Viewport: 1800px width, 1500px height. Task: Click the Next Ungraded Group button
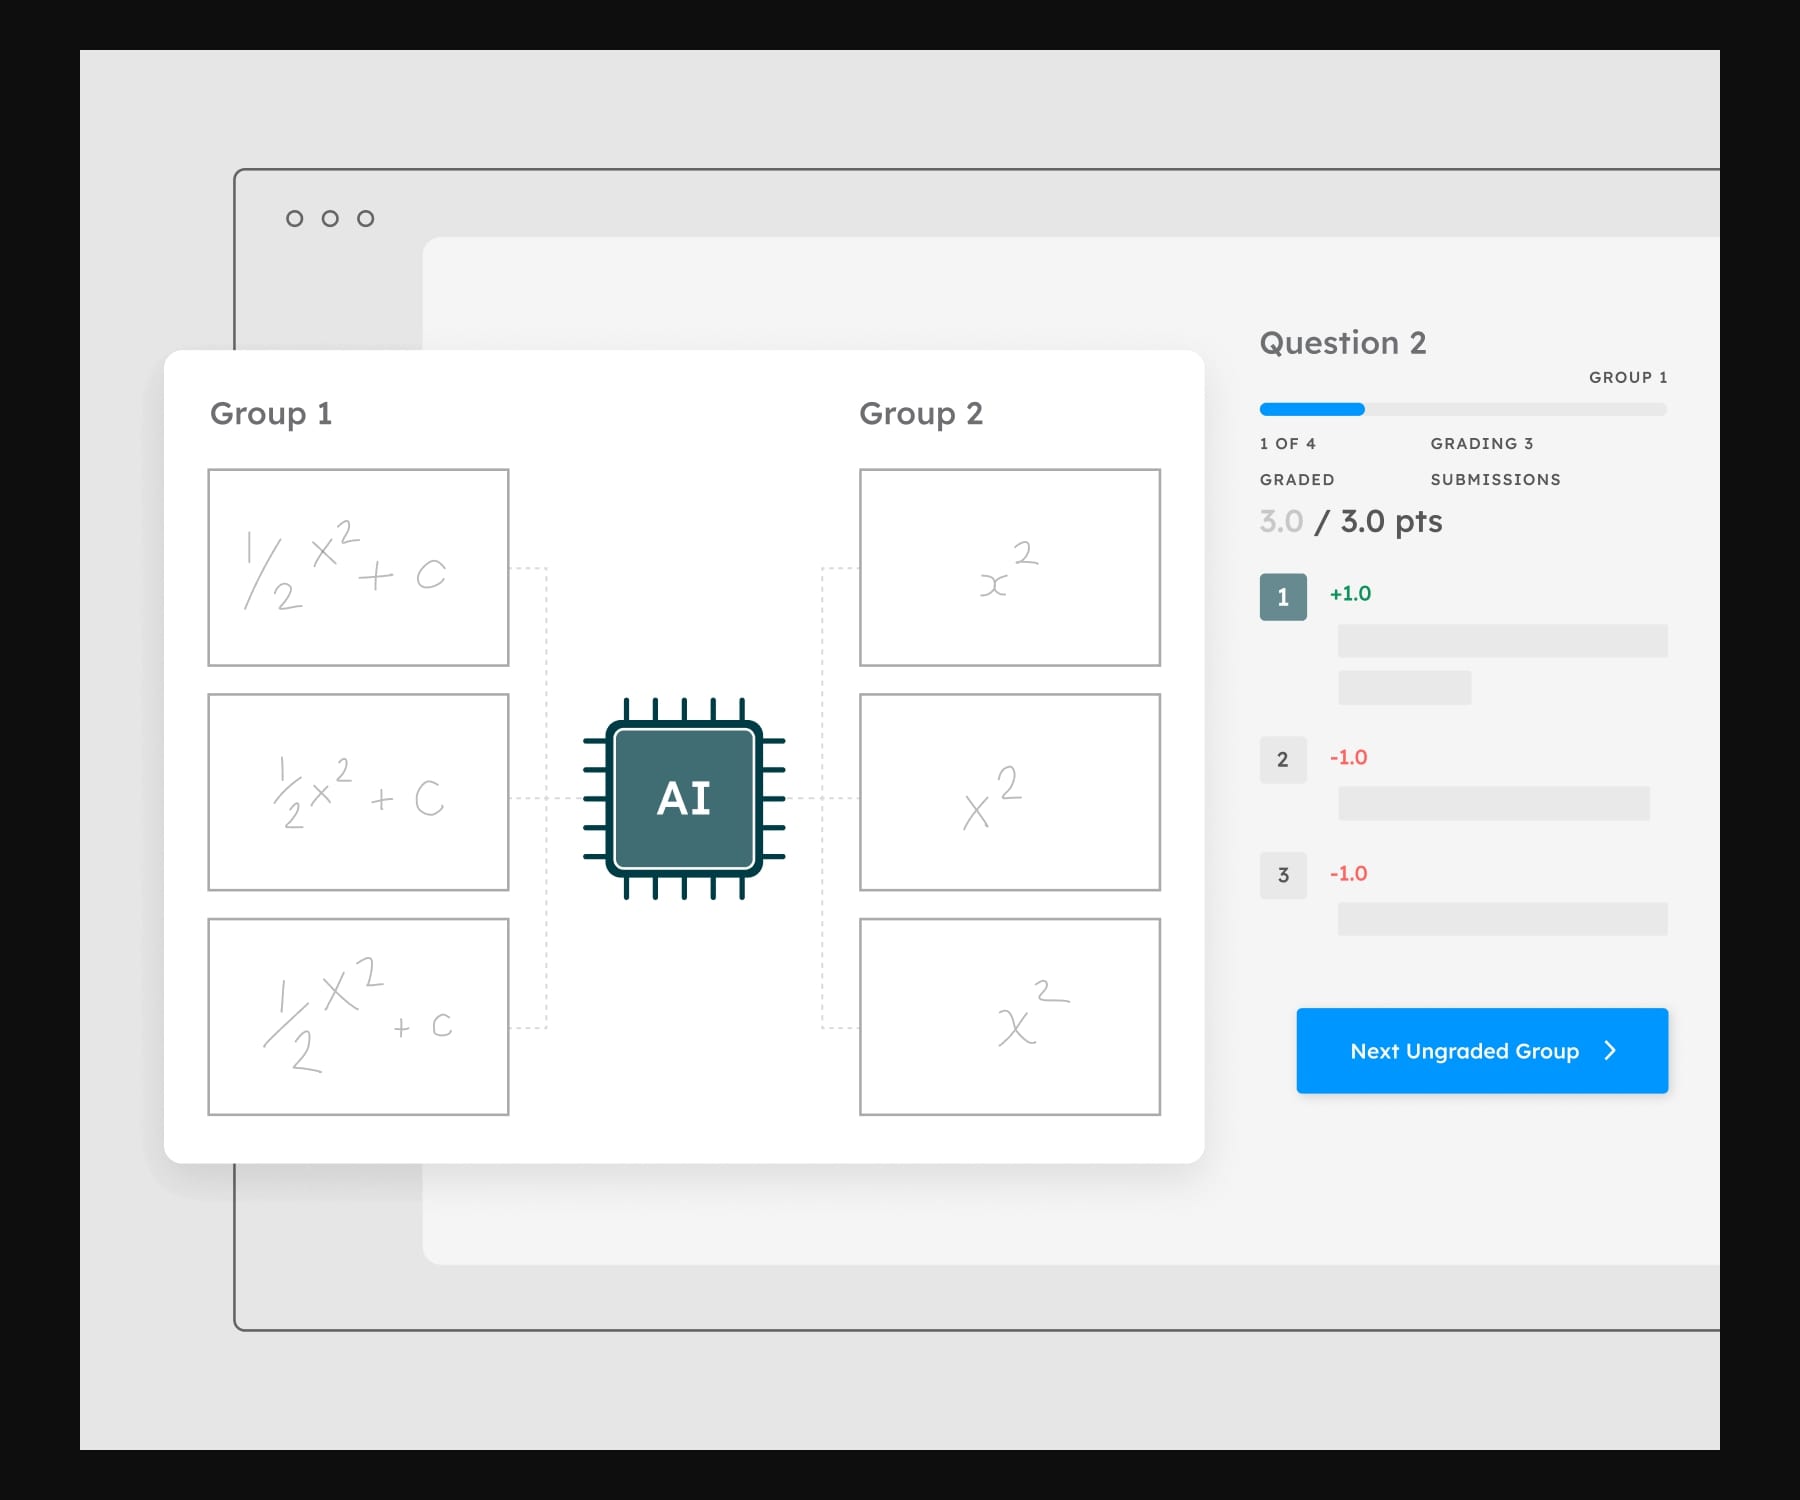[1481, 1050]
